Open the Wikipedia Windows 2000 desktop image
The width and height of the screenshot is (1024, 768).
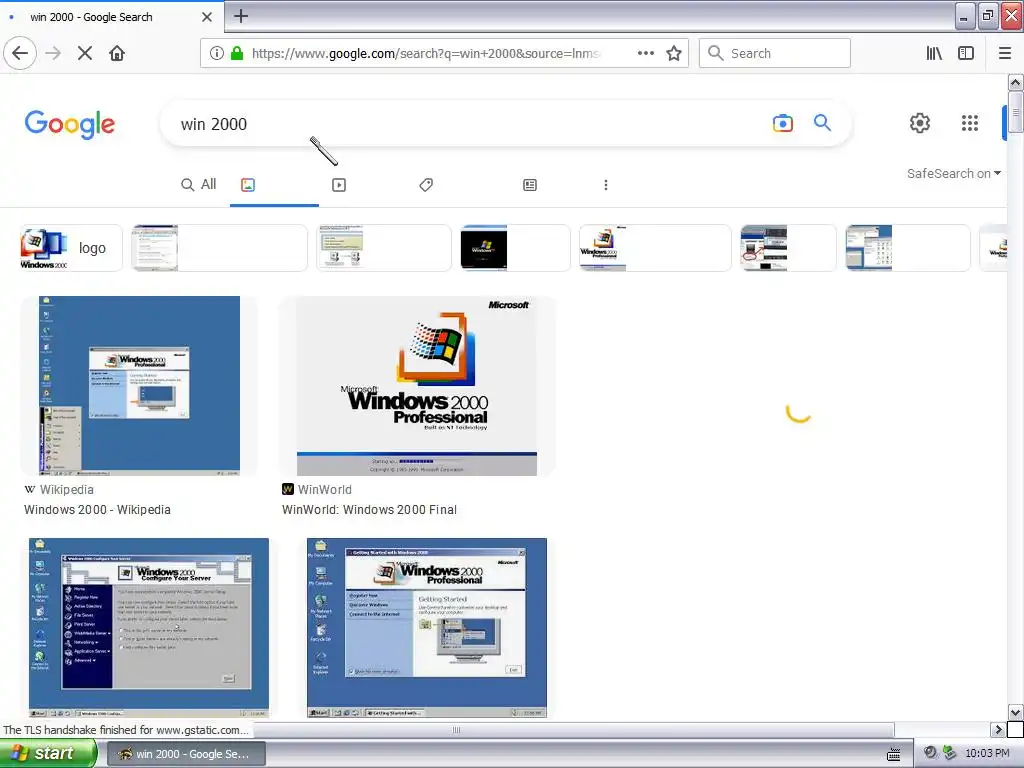(140, 385)
